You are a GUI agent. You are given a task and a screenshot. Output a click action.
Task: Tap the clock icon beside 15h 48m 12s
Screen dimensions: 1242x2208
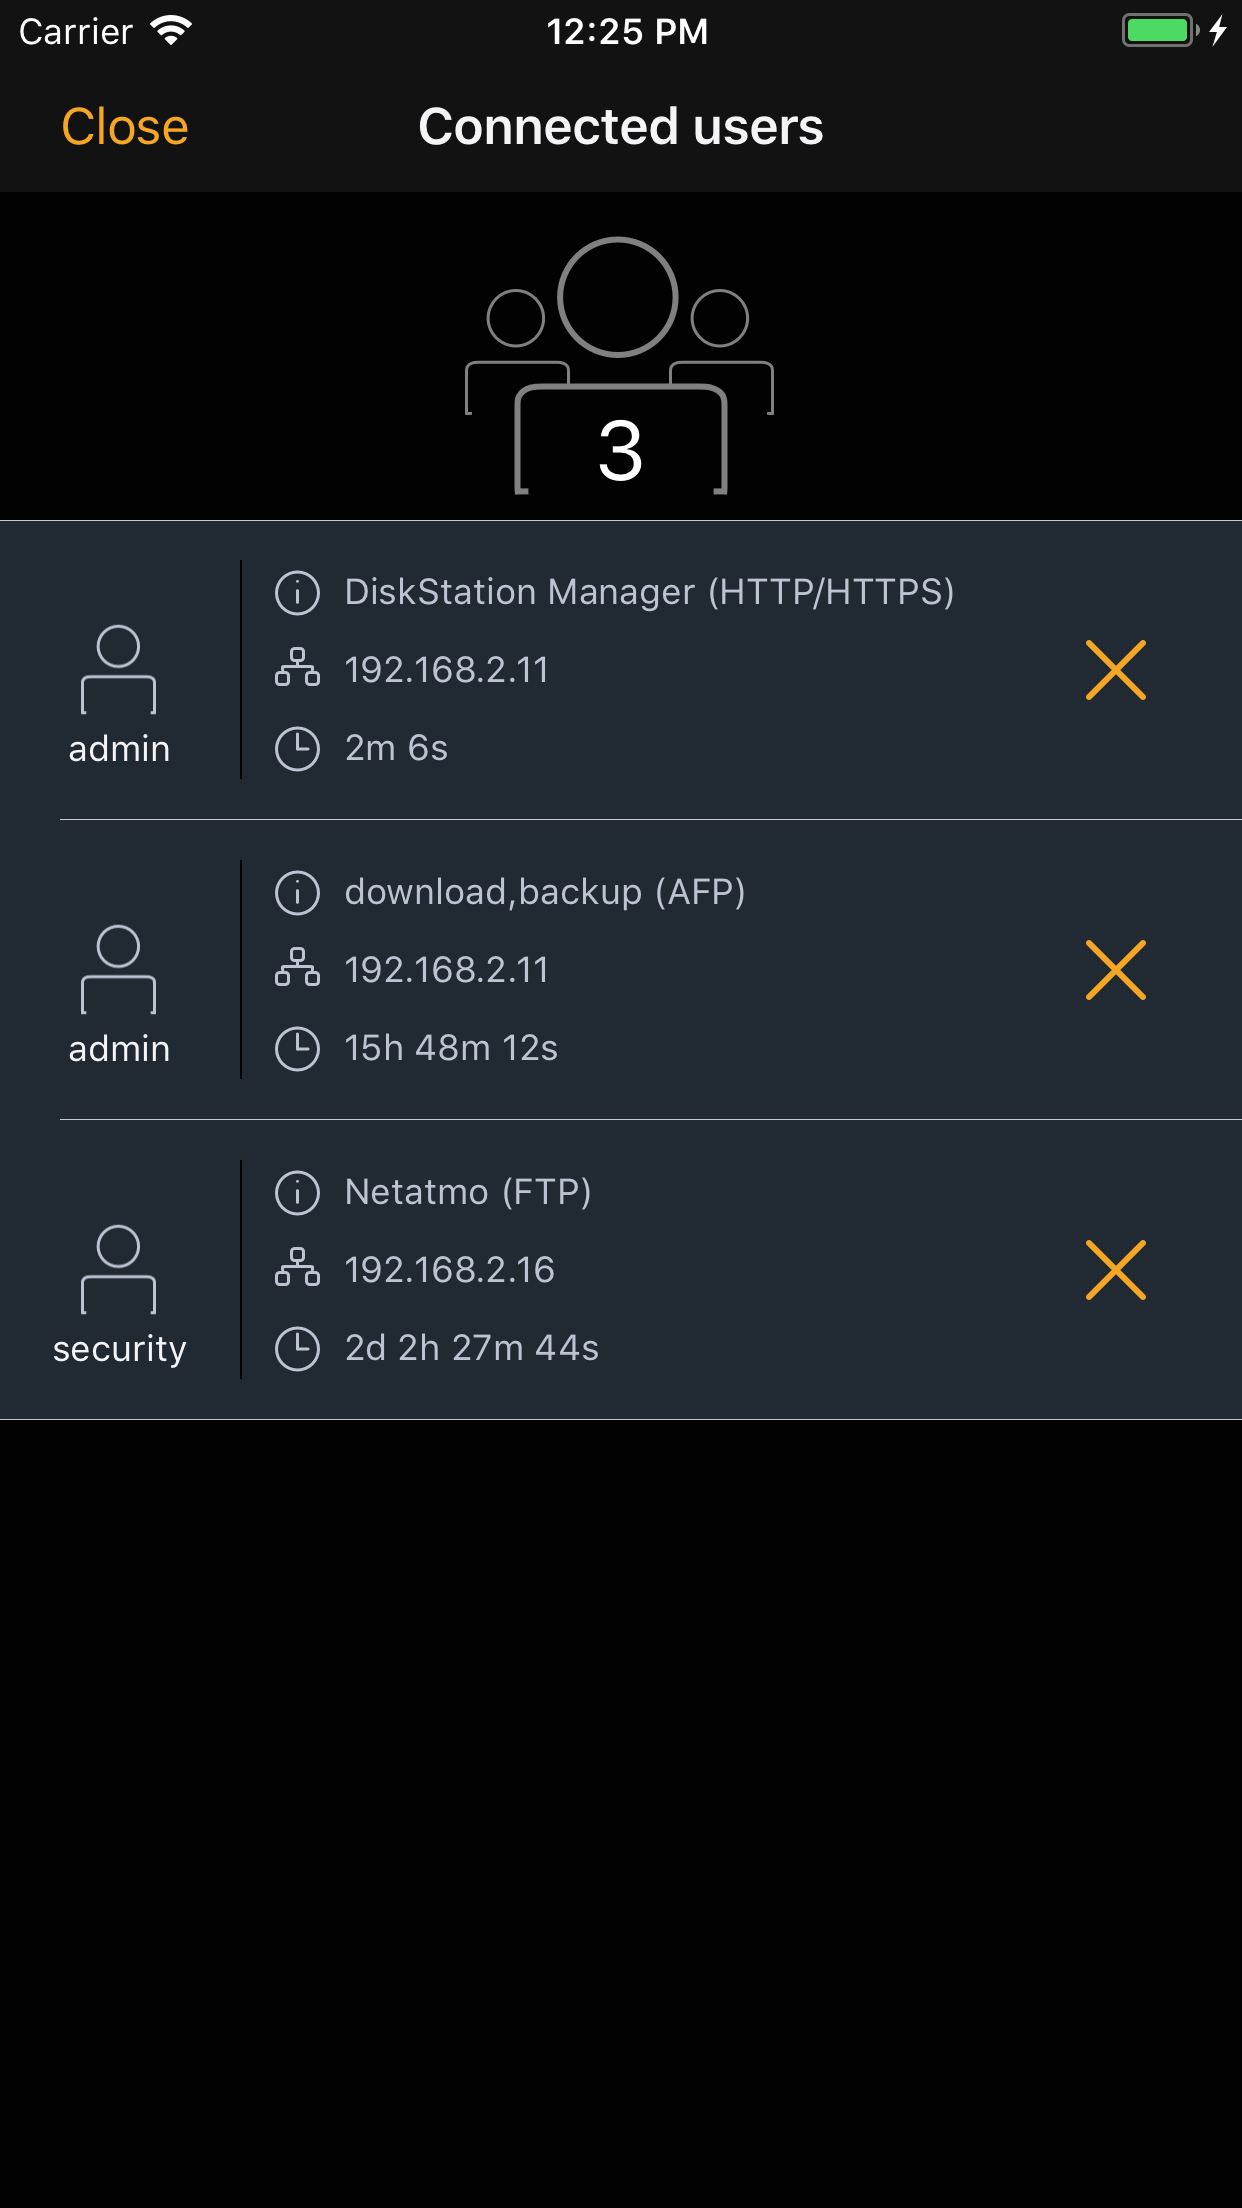coord(297,1048)
